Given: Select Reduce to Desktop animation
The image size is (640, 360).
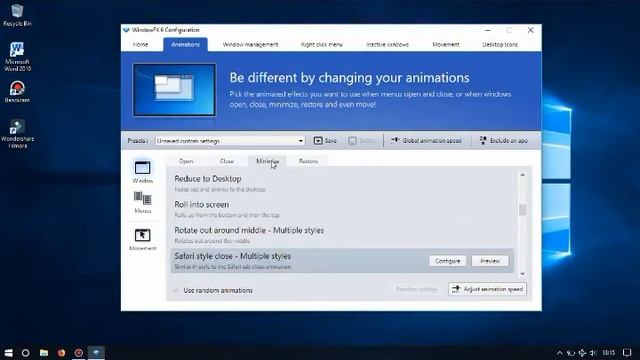Looking at the screenshot, I should coord(342,183).
